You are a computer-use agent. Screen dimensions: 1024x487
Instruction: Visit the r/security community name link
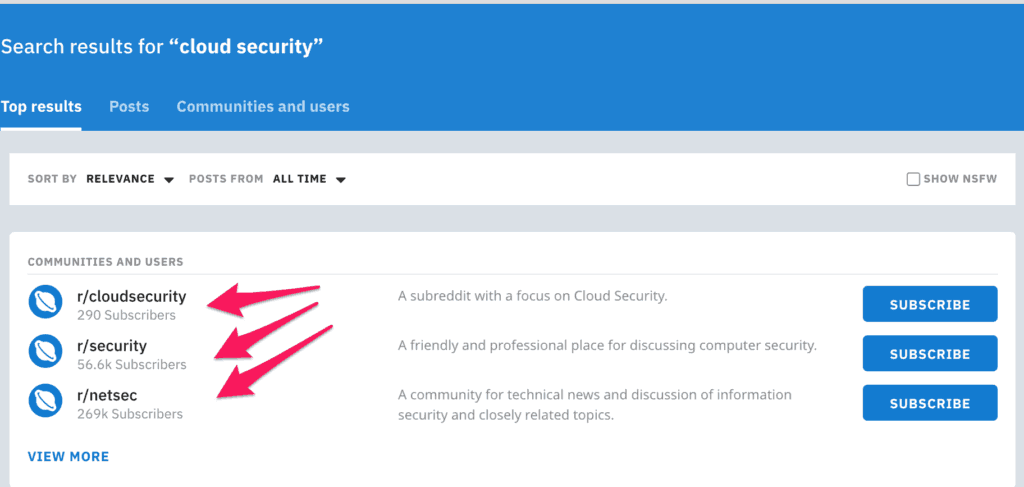tap(112, 346)
